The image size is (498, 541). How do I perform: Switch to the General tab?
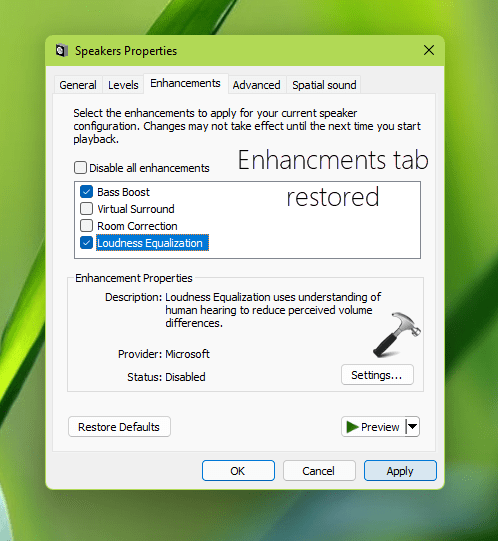point(78,85)
